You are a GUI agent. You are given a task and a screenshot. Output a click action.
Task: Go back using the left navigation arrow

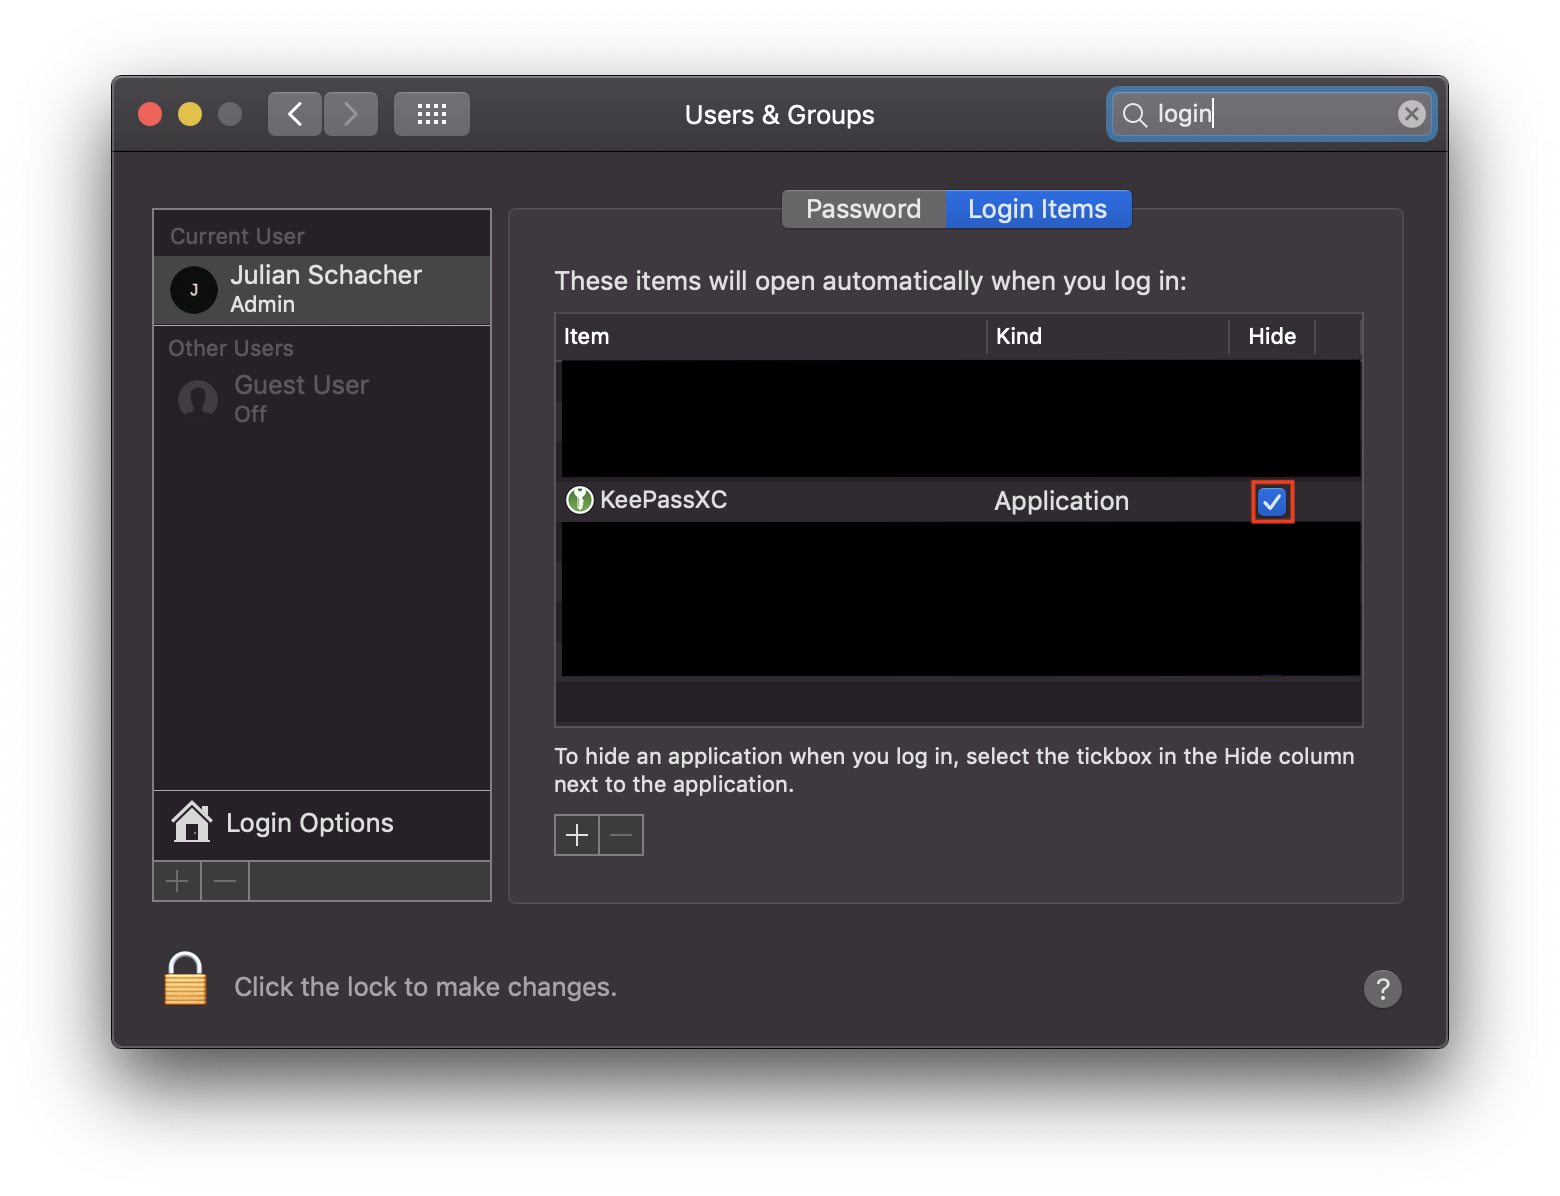point(295,113)
